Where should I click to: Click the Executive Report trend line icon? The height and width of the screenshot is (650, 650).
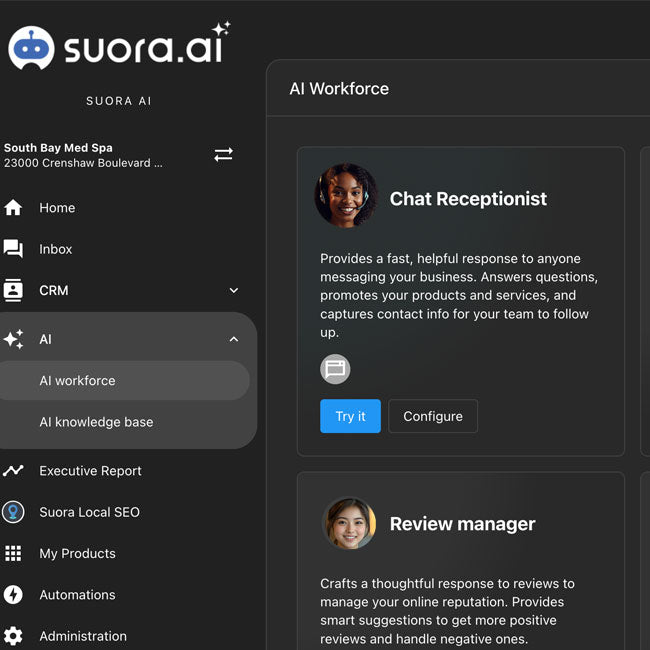pos(13,471)
